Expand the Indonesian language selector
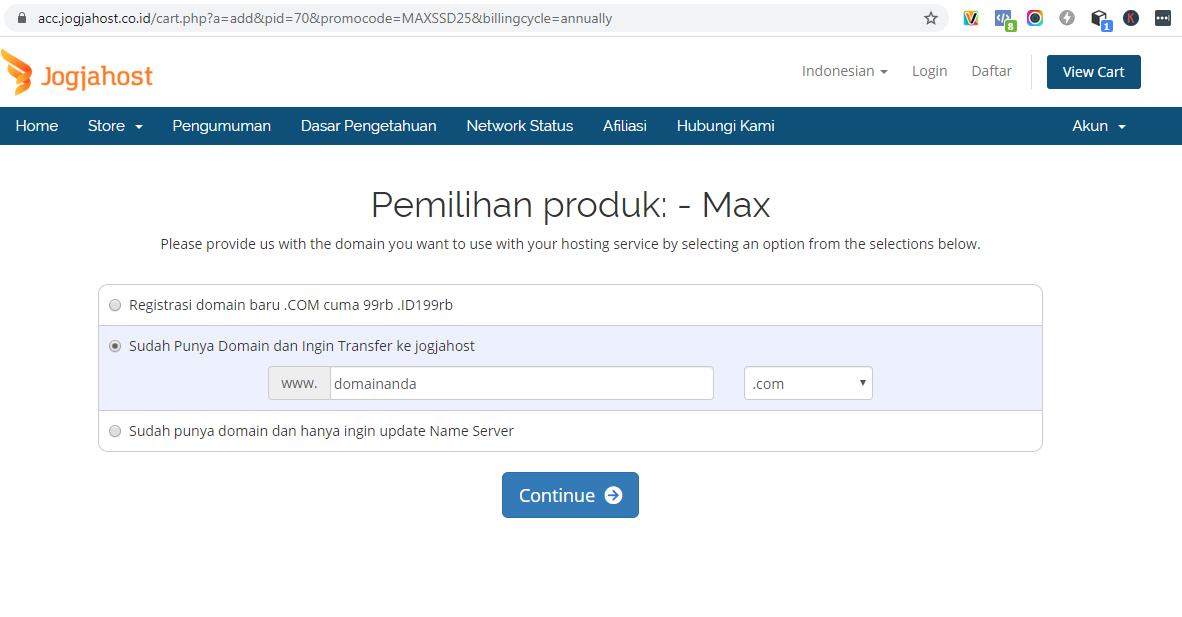Image resolution: width=1182 pixels, height=617 pixels. 844,71
